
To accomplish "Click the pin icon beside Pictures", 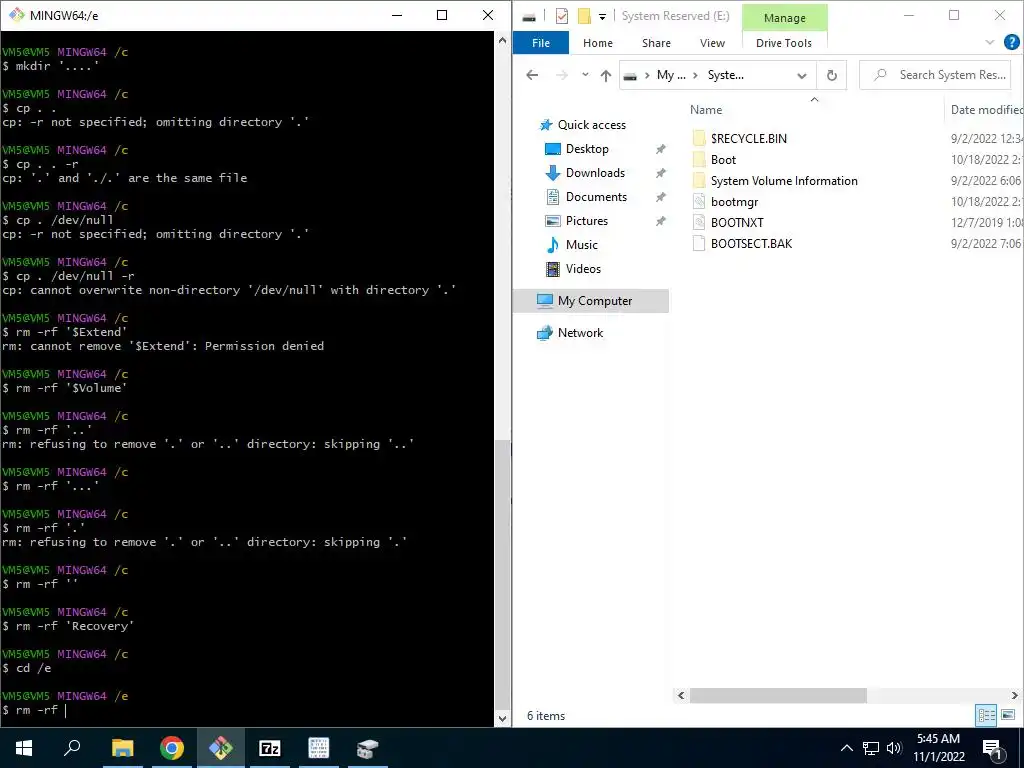I will 661,221.
